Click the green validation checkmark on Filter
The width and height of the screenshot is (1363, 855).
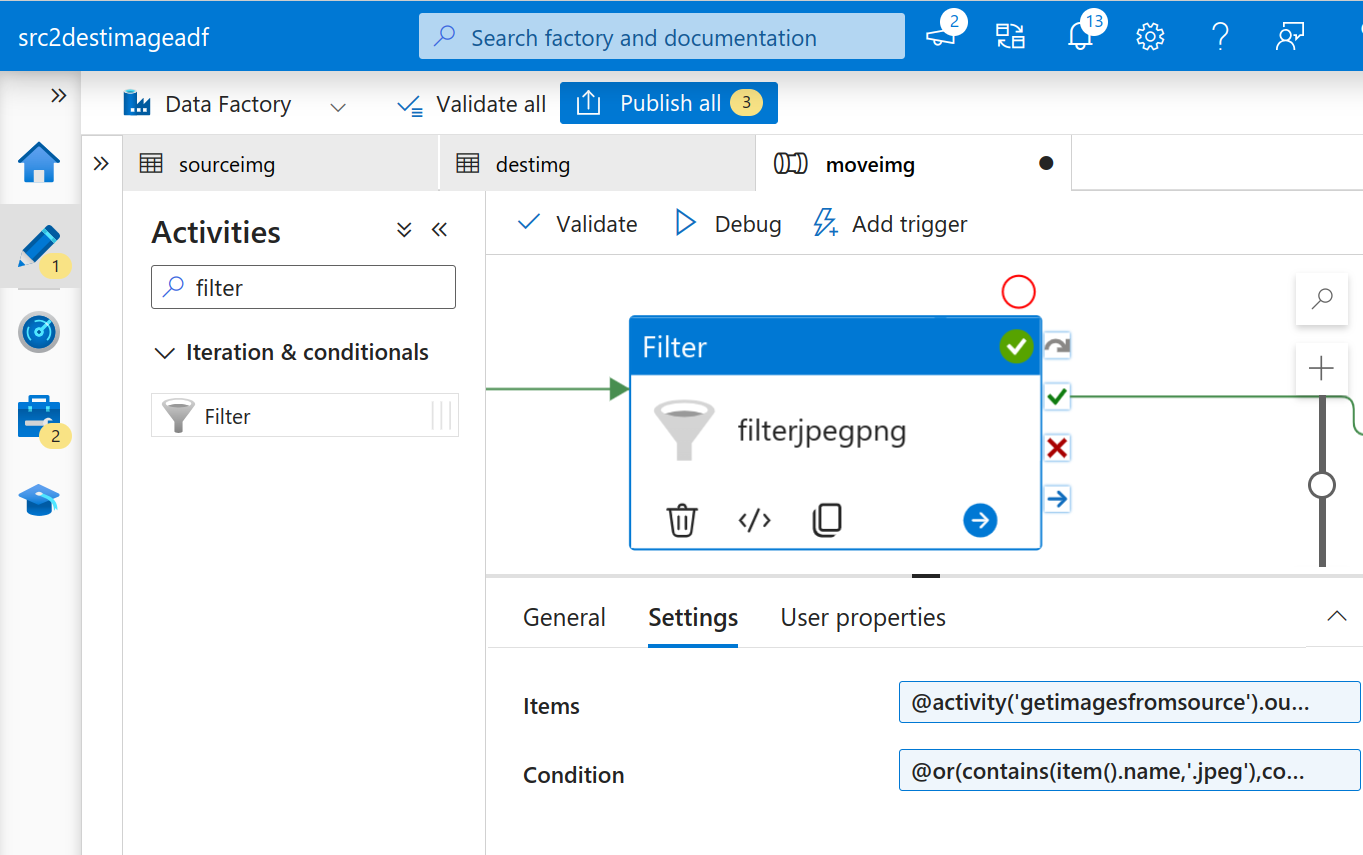coord(1016,346)
